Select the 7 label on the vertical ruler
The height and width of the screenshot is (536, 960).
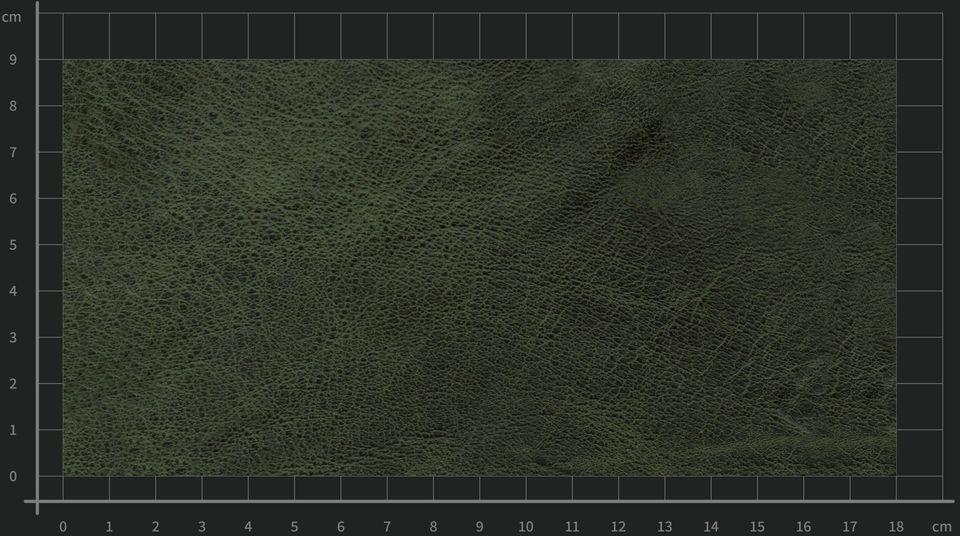tap(13, 153)
